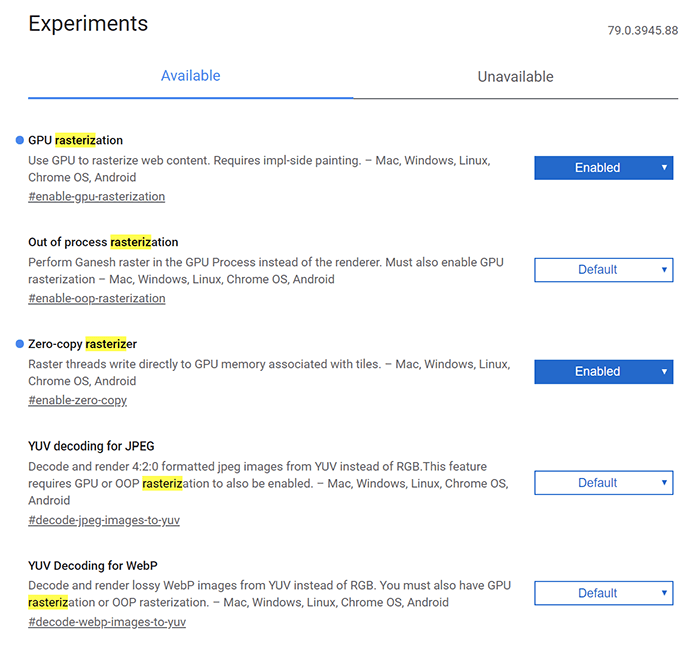Follow the #enable-oop-rasterization link
Screen dimensions: 700x669
pos(97,298)
